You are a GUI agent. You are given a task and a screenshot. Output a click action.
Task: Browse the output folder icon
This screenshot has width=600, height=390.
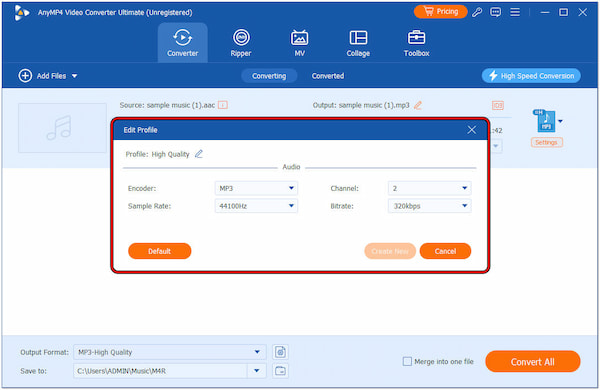pos(280,371)
